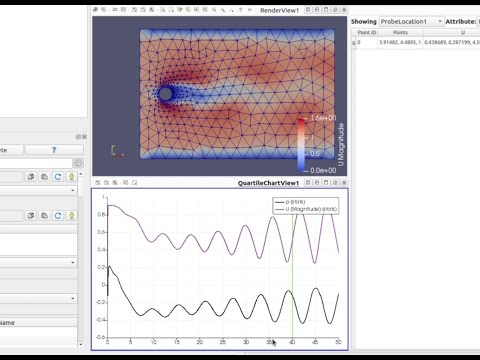Viewport: 480px width, 360px height.
Task: Toggle advanced properties gear button
Action: point(78,163)
